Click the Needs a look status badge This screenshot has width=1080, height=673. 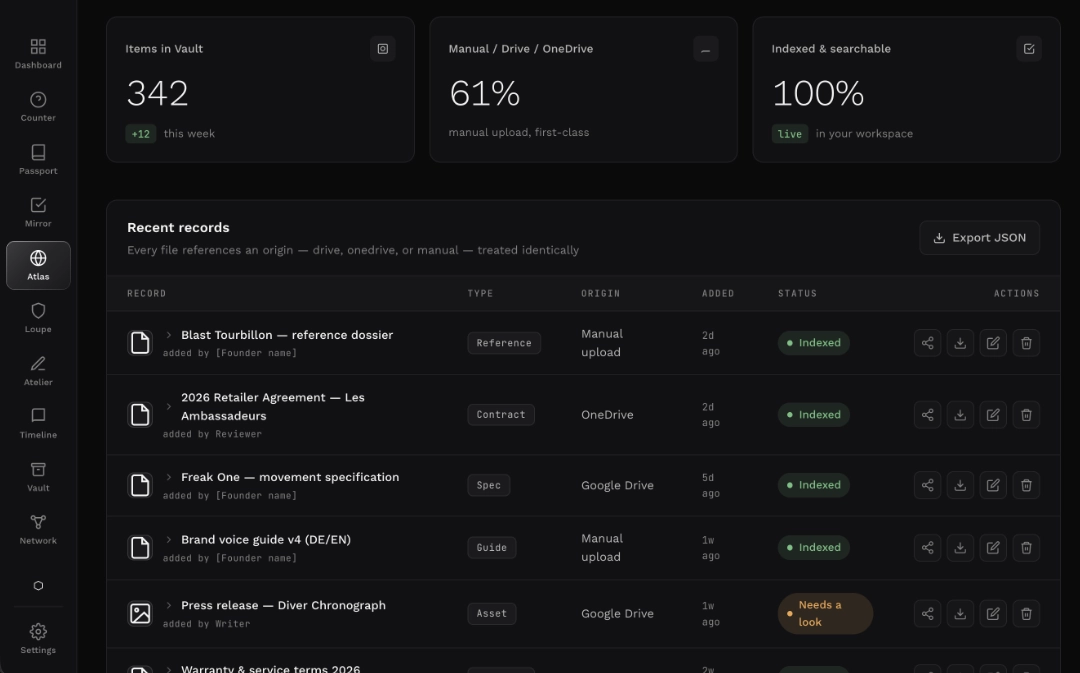(x=825, y=613)
